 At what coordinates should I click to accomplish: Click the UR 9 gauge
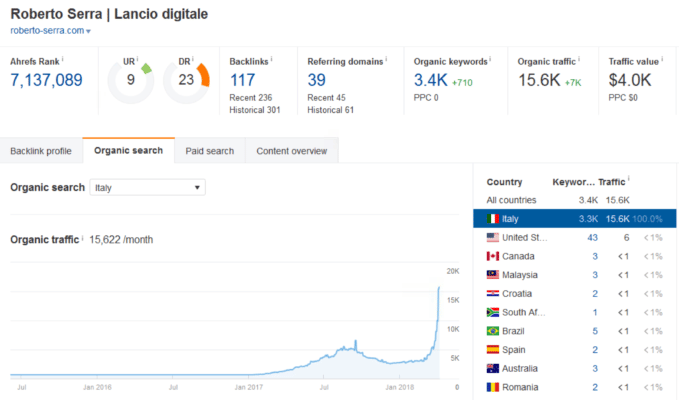pos(131,80)
